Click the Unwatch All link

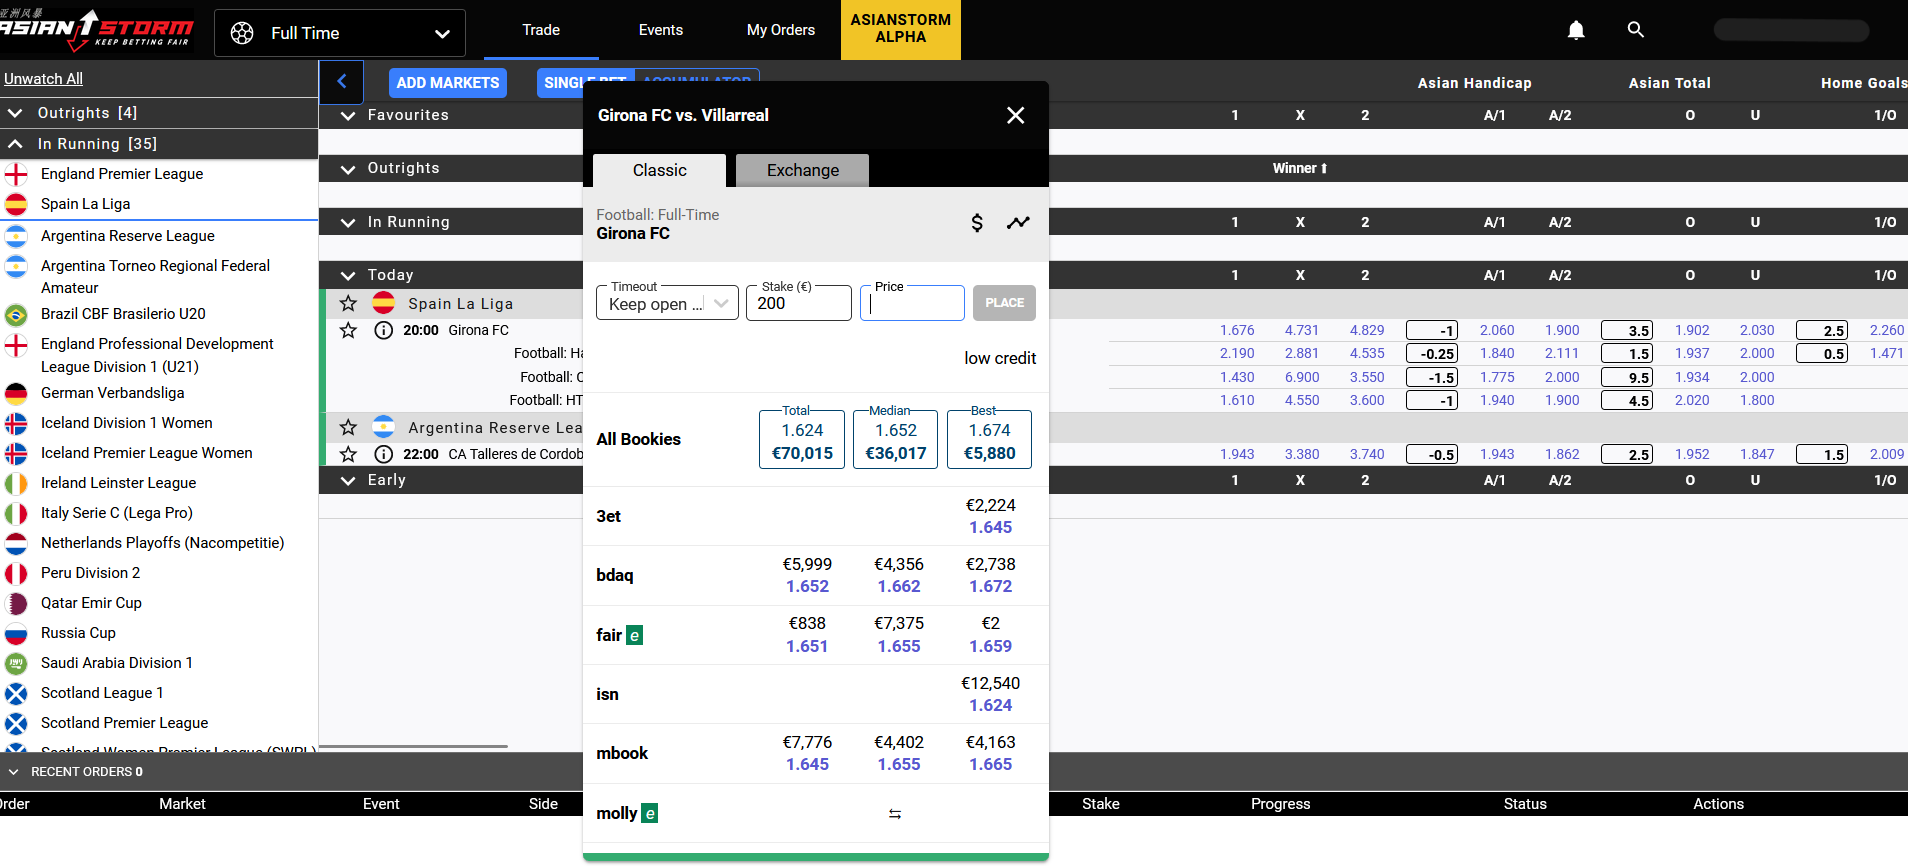point(43,79)
